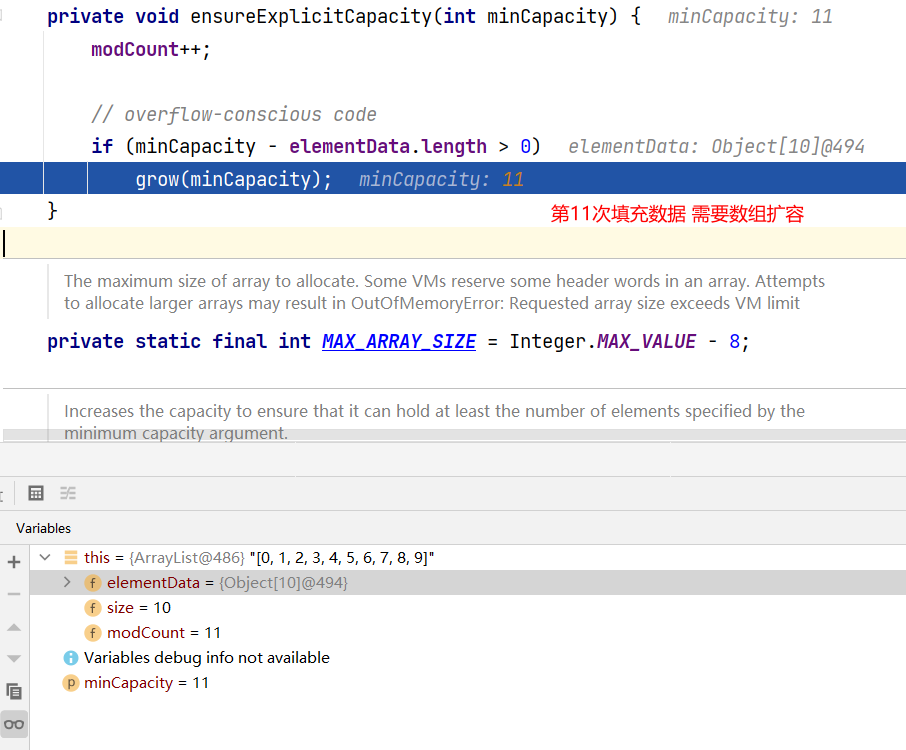Remove watch with the minus icon

tap(14, 594)
